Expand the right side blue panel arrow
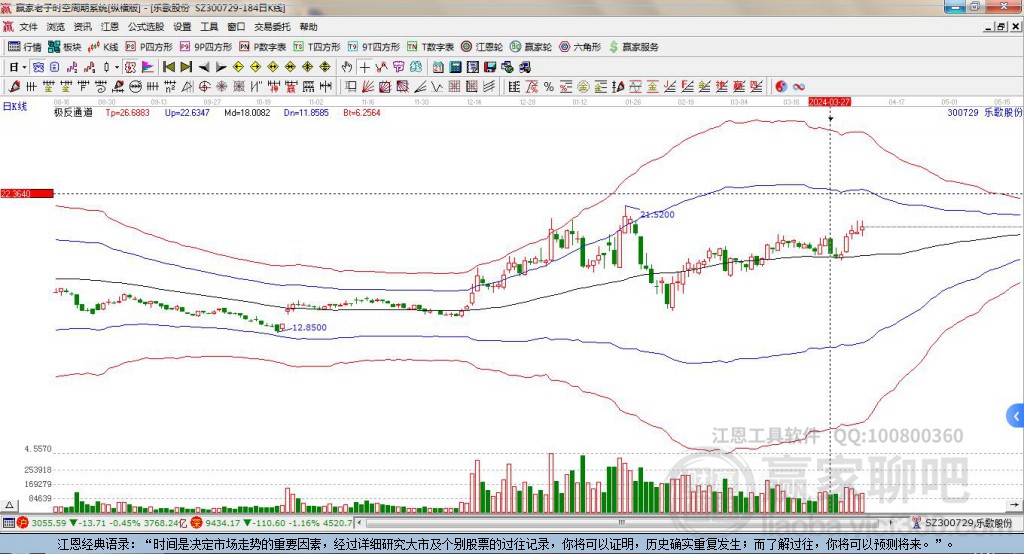This screenshot has width=1024, height=554. coord(1016,416)
